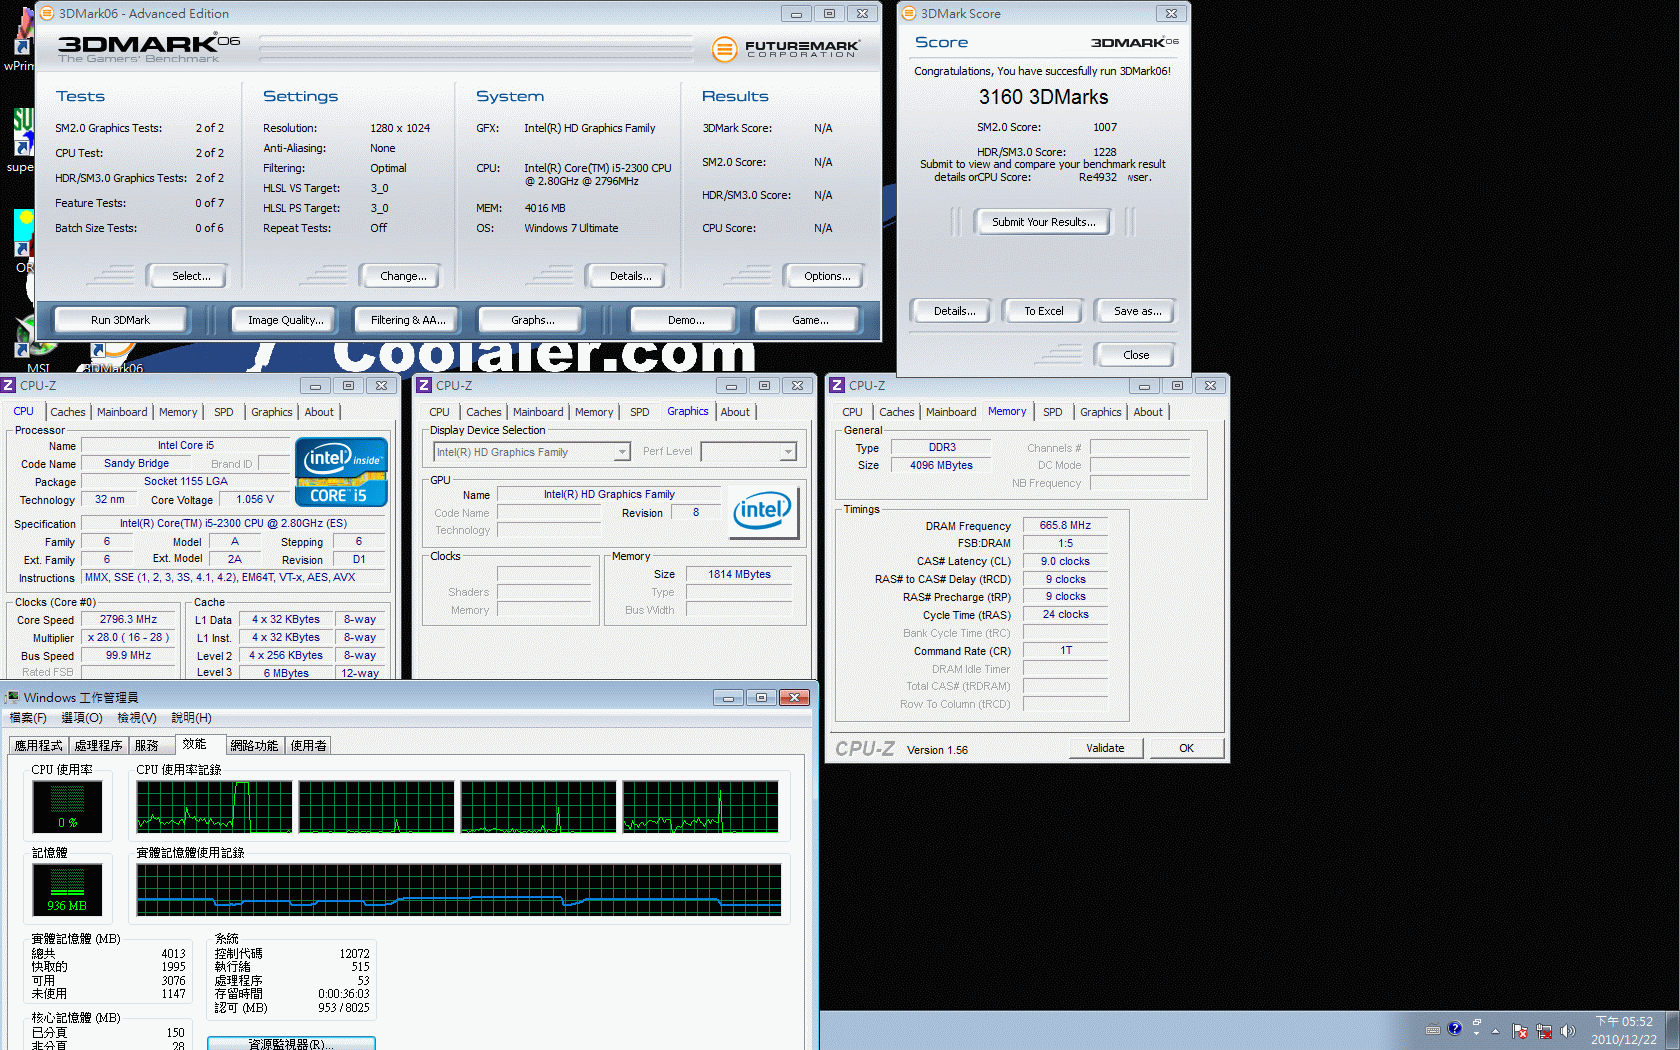The image size is (1680, 1050).
Task: Click help icon in system tray
Action: point(1454,1029)
